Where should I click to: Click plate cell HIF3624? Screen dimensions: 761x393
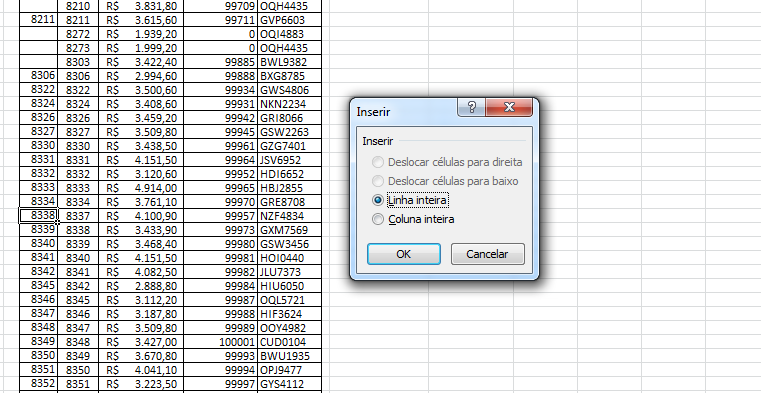(289, 314)
